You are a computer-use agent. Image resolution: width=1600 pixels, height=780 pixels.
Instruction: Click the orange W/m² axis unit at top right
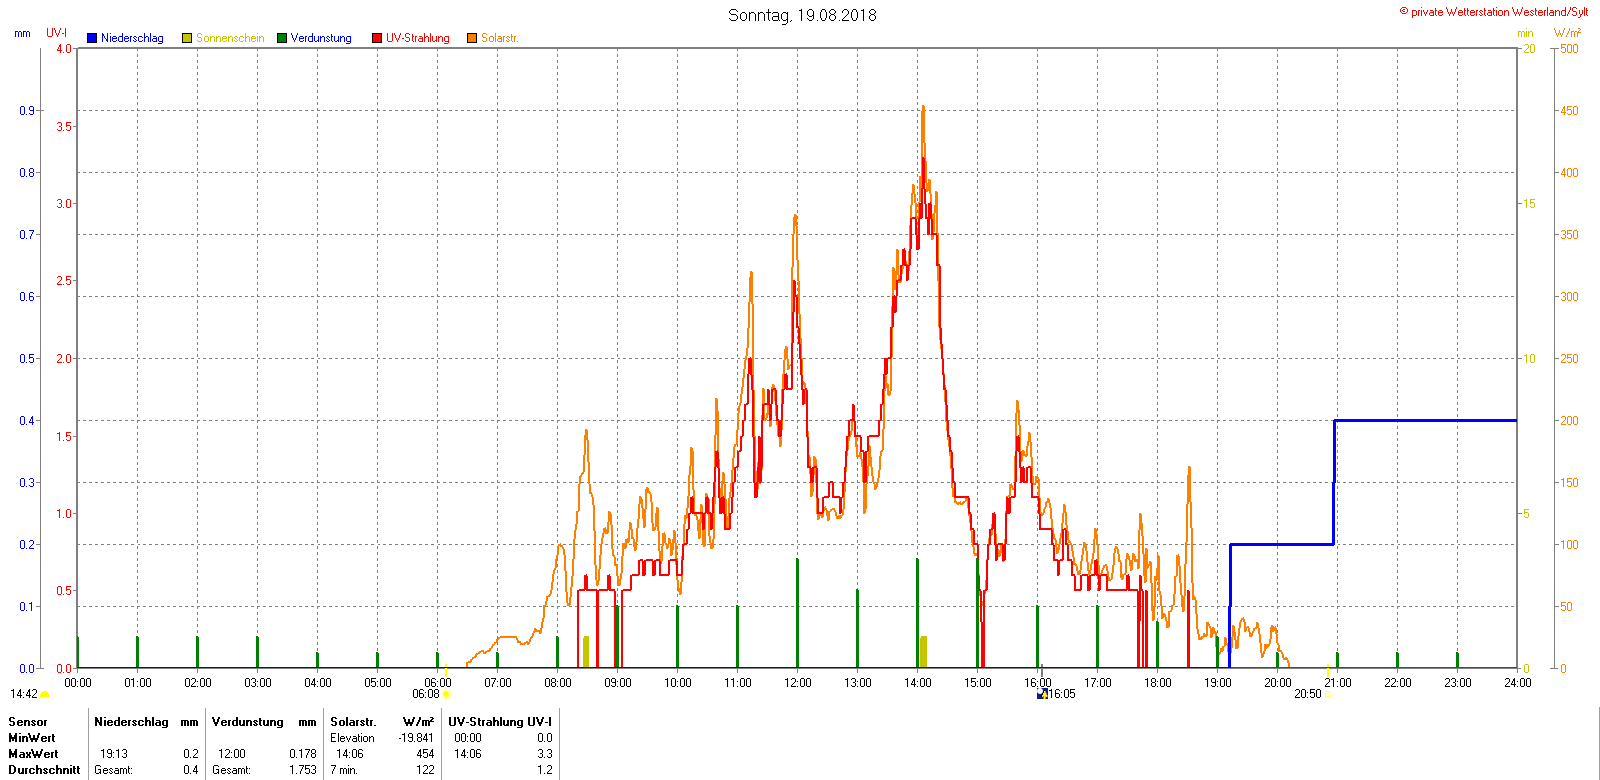coord(1568,33)
